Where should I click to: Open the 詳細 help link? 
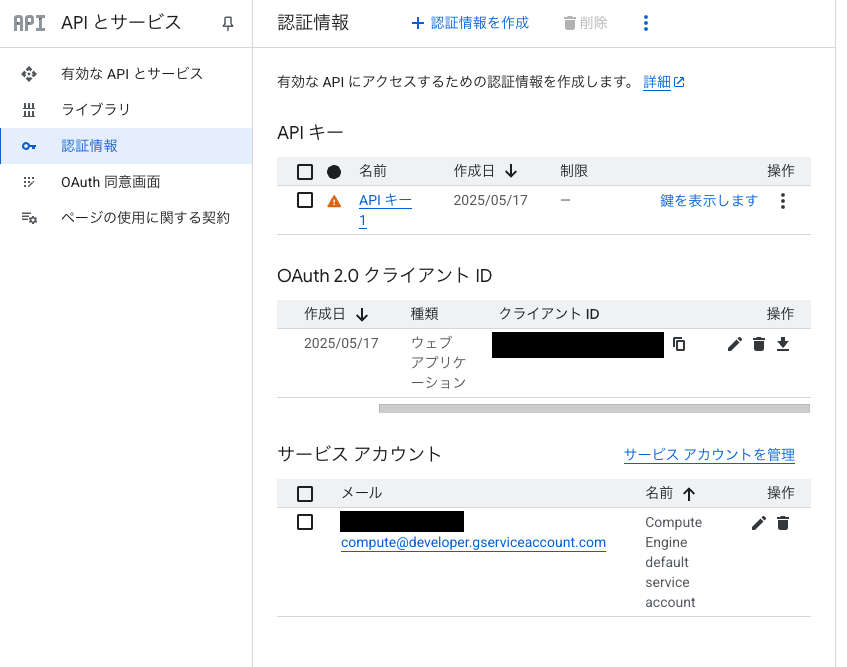(x=664, y=82)
